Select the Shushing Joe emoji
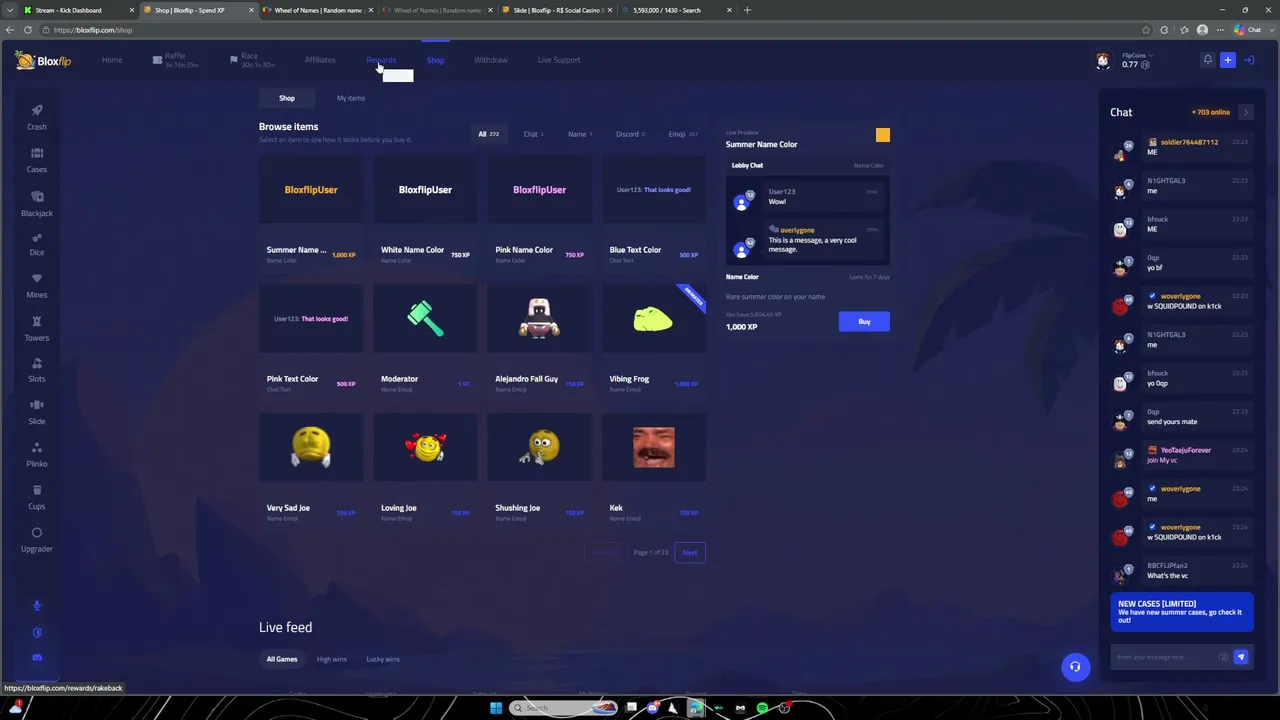Screen dimensions: 1280x720 pyautogui.click(x=539, y=471)
